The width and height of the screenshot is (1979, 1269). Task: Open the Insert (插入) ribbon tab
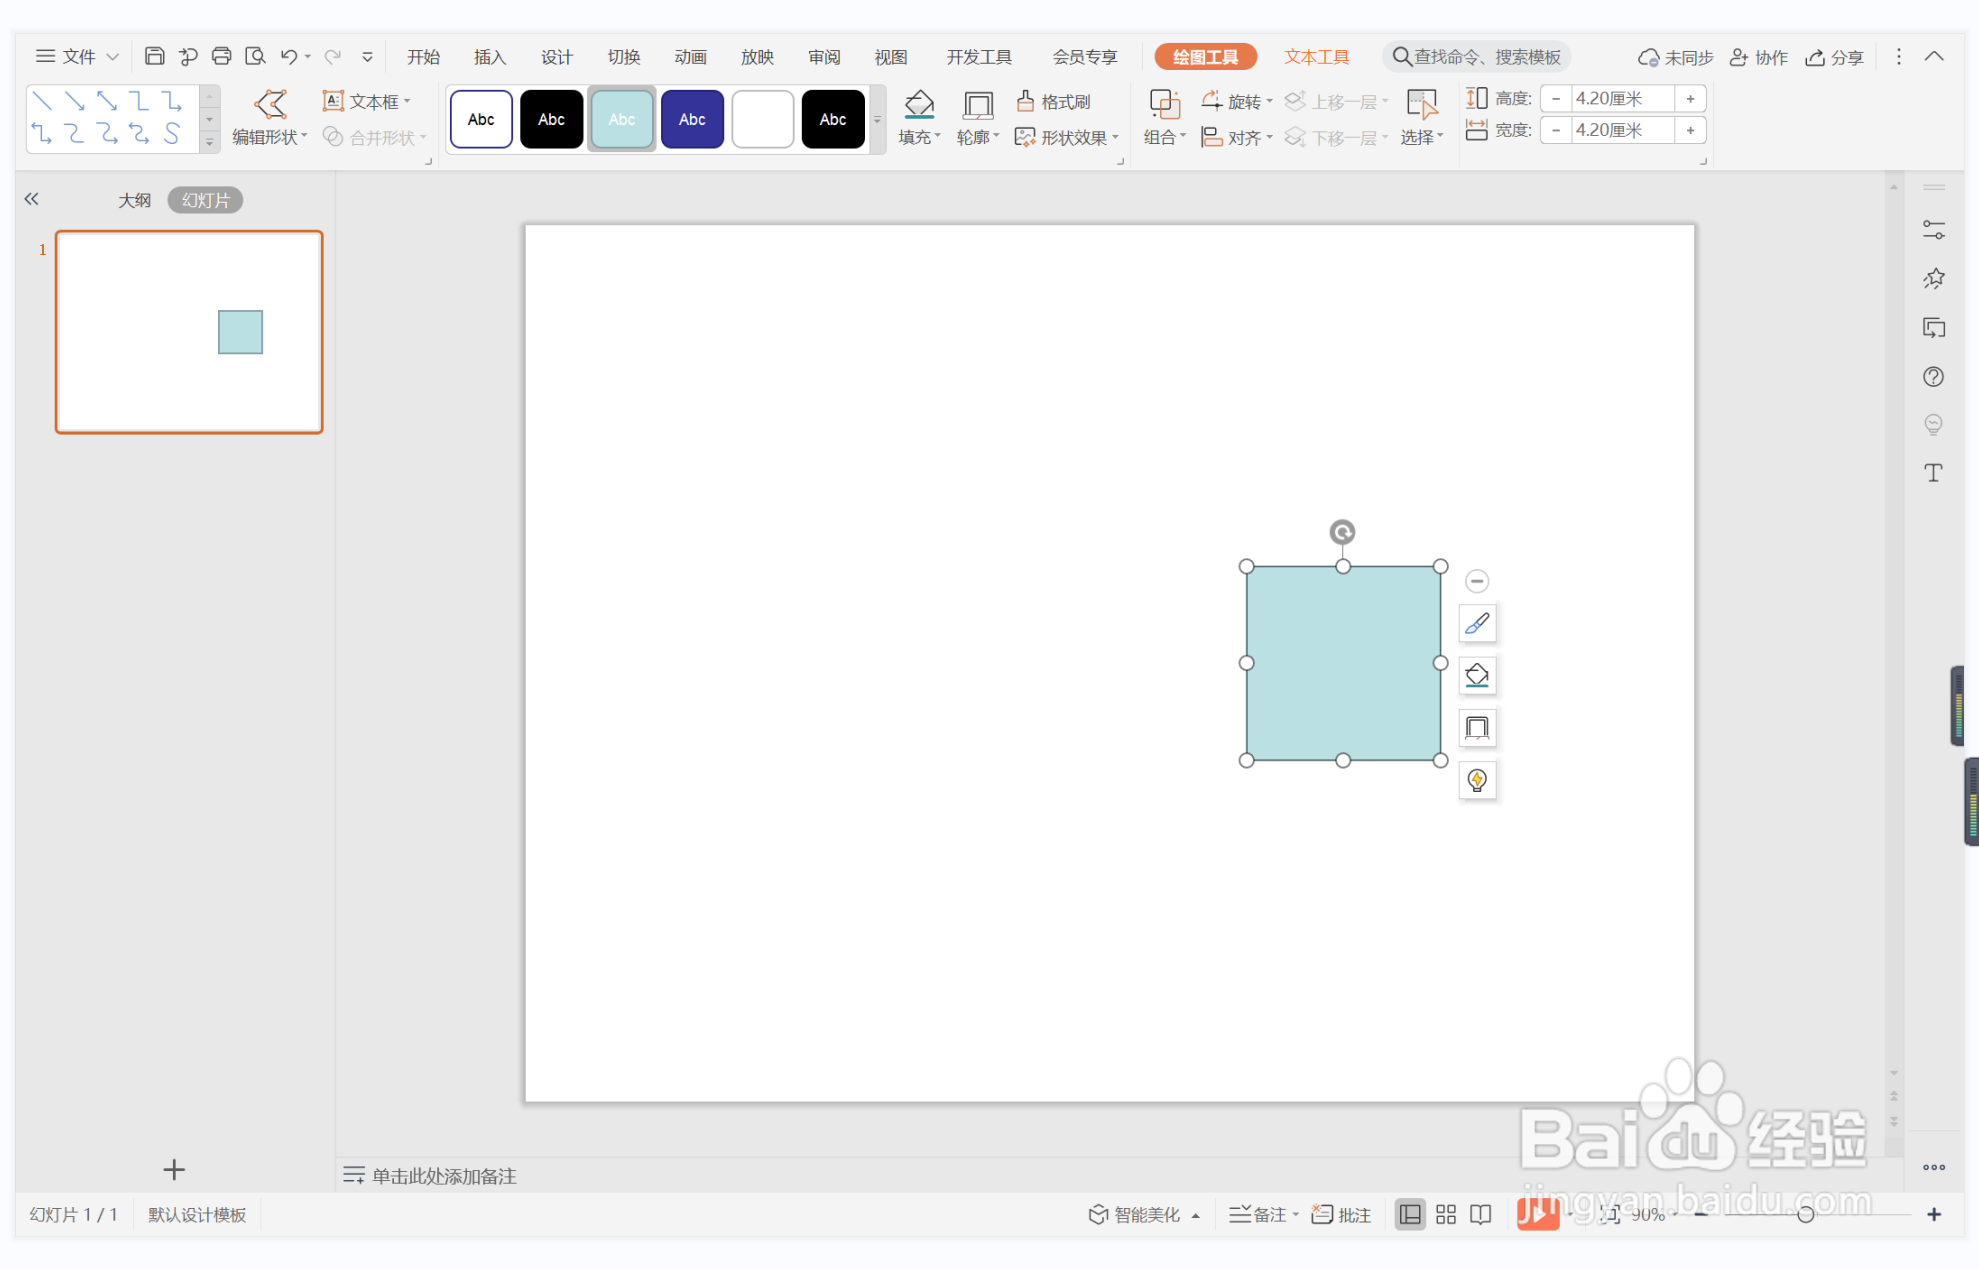point(489,57)
